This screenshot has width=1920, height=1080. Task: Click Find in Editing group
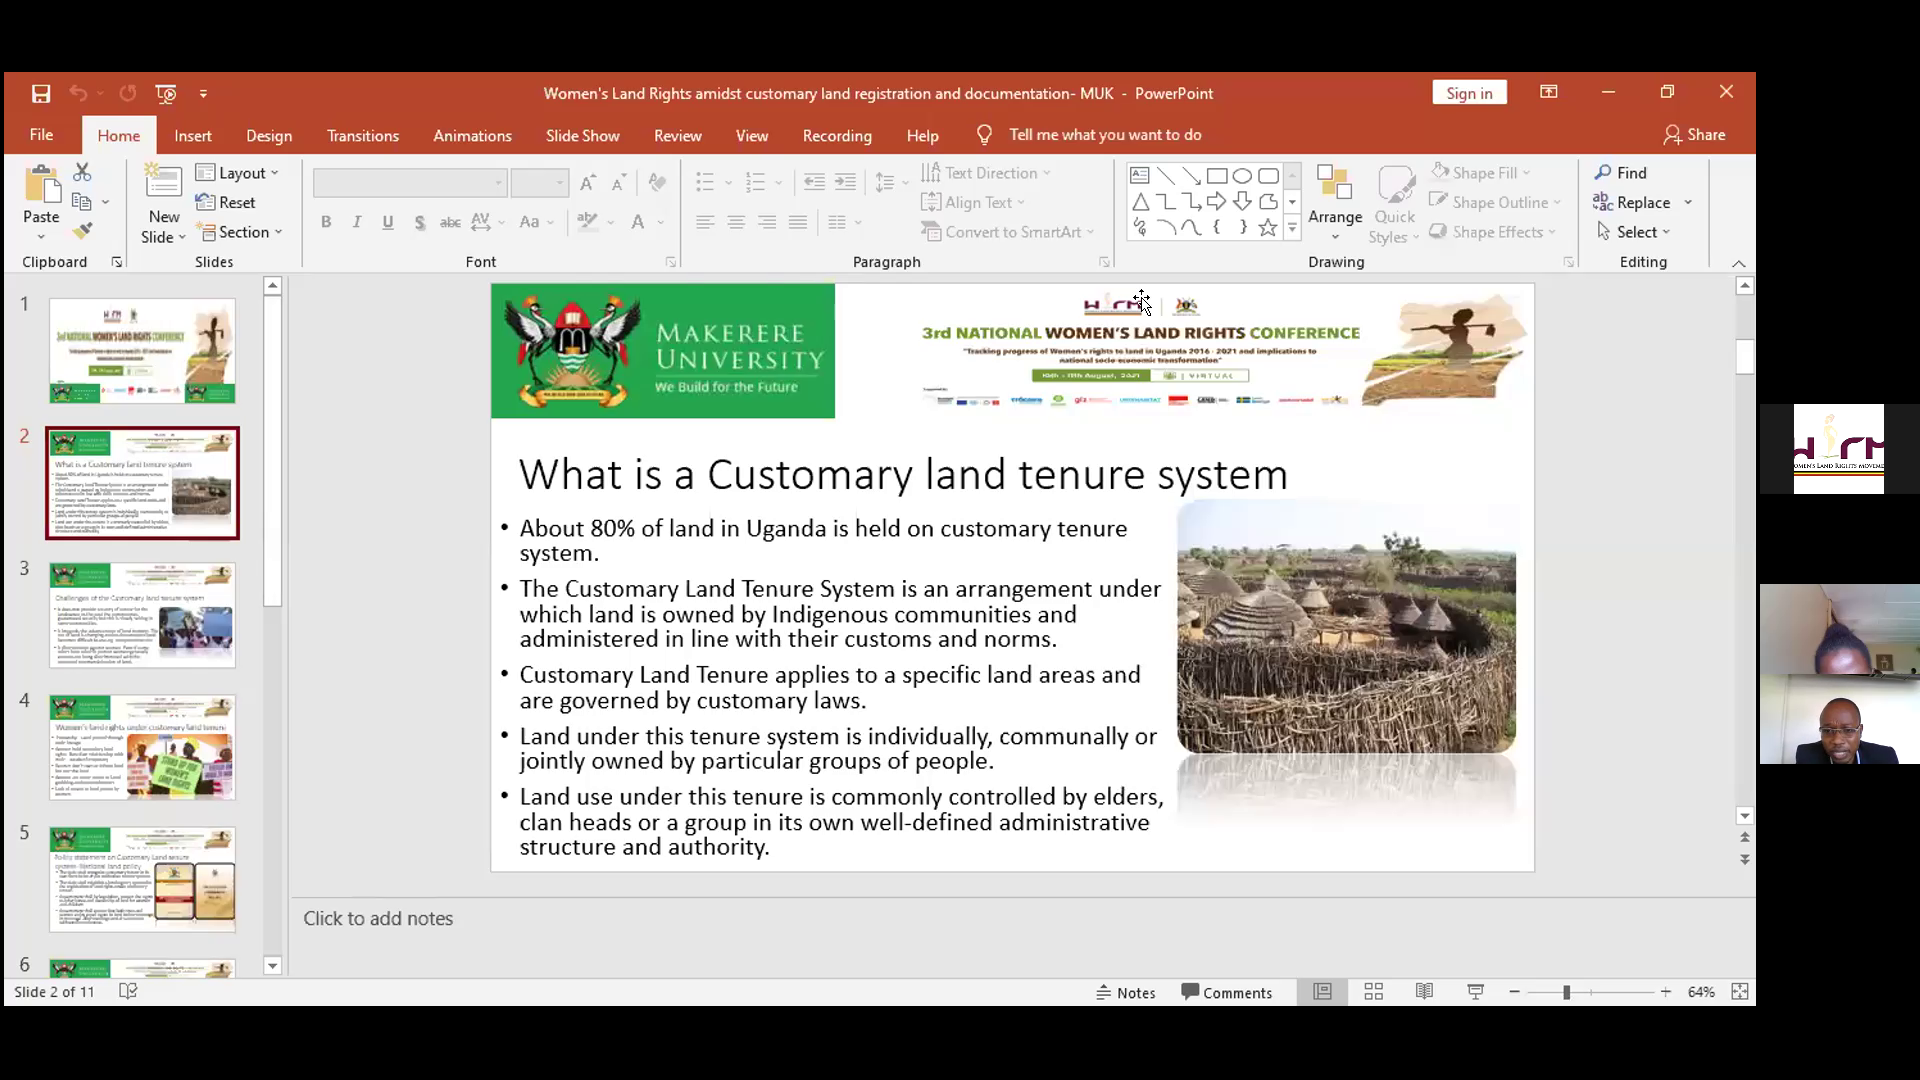(x=1621, y=173)
